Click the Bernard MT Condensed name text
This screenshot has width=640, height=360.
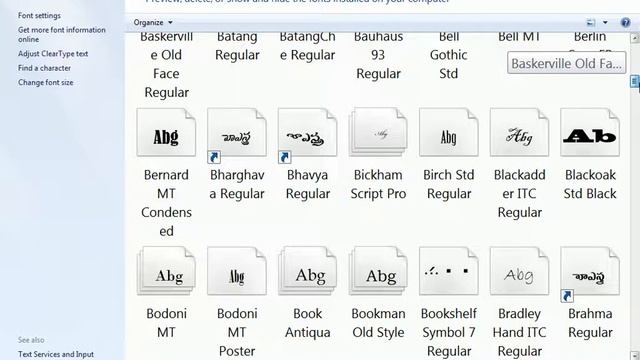pos(166,203)
